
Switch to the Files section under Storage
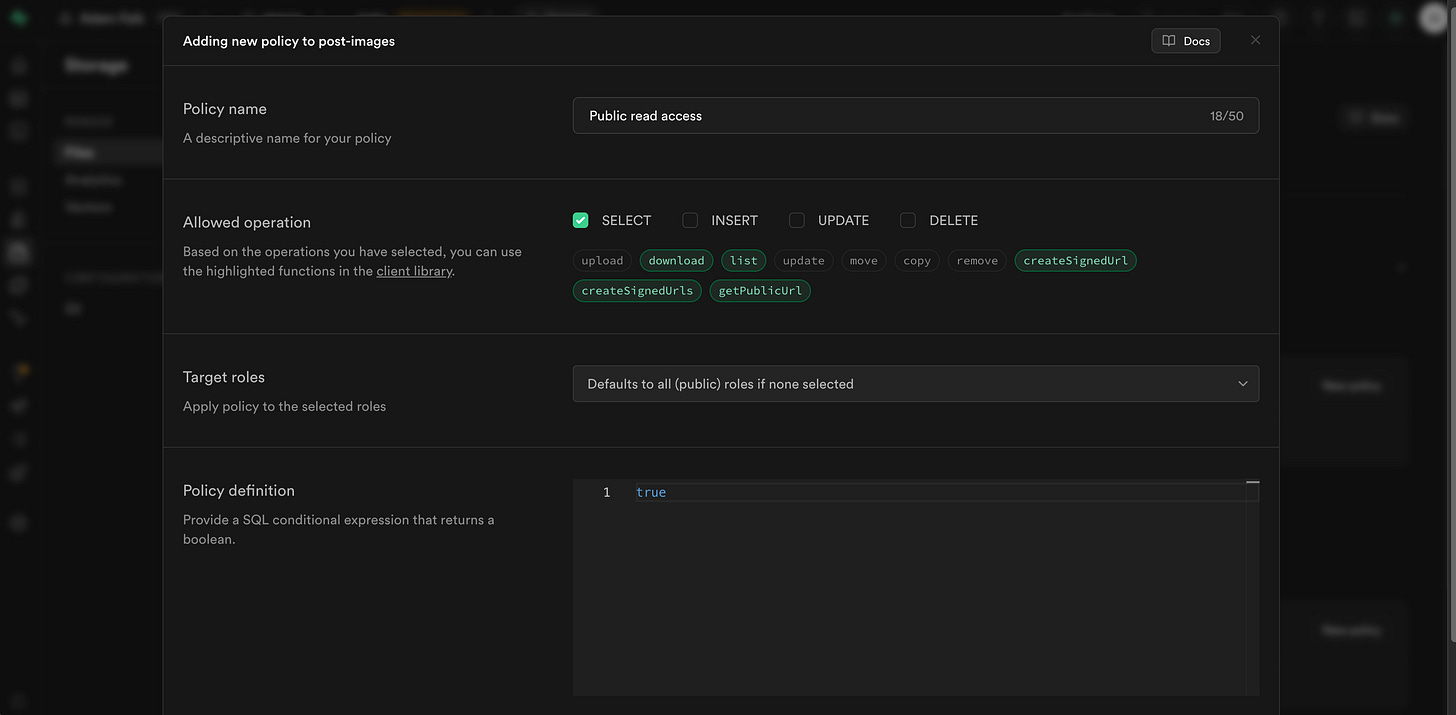point(79,151)
